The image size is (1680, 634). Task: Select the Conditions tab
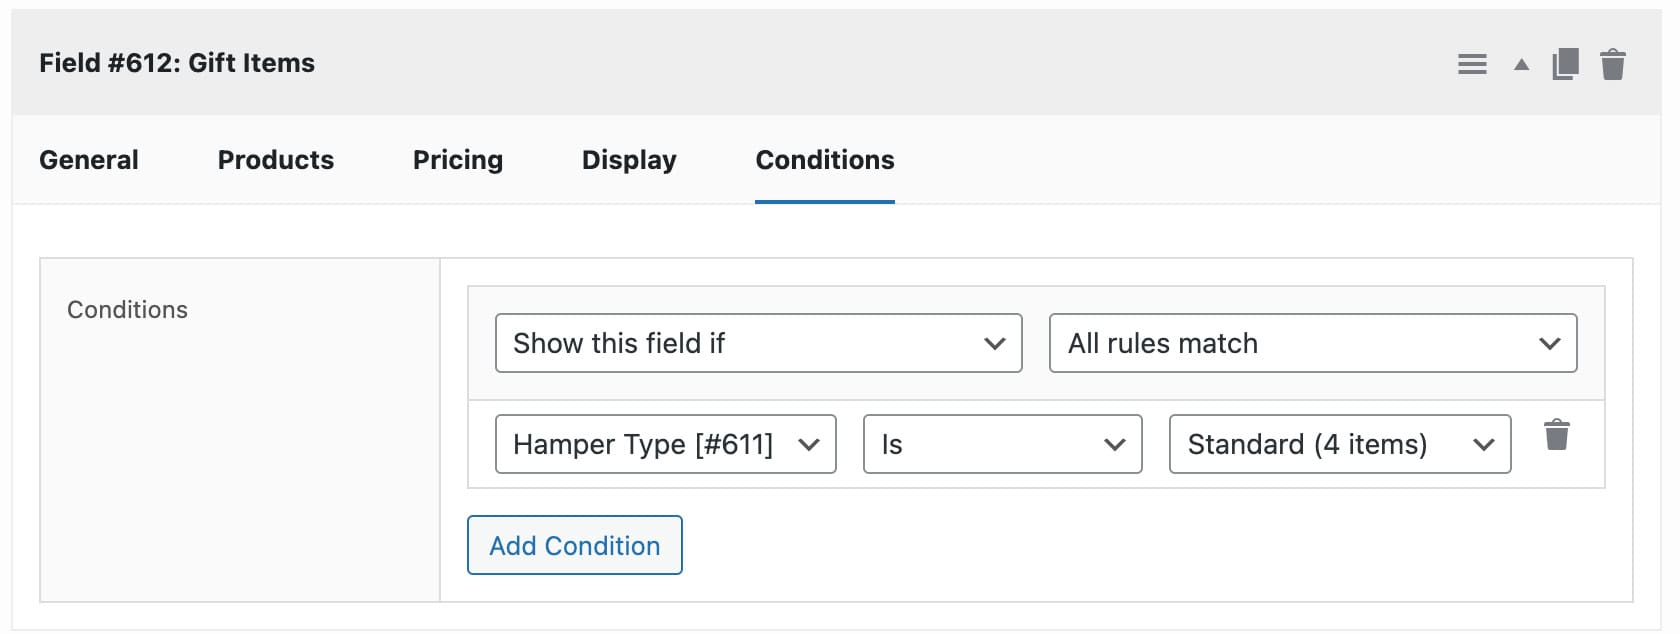pyautogui.click(x=823, y=160)
